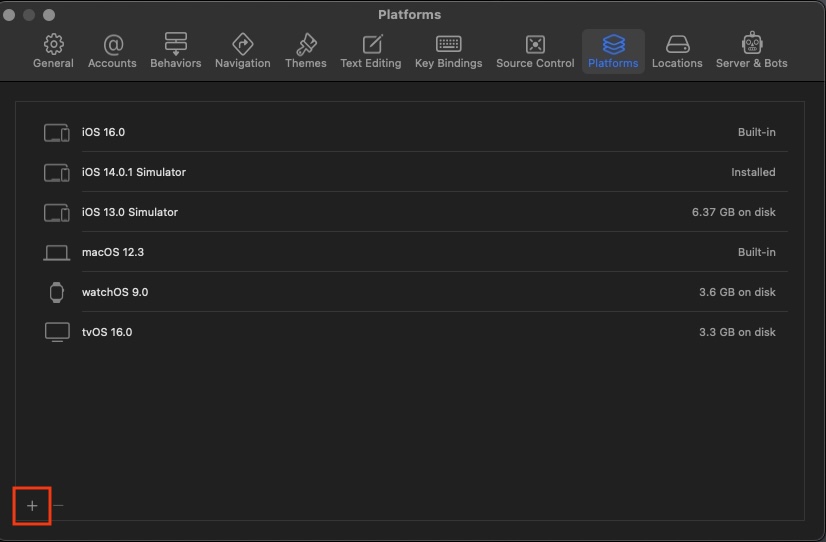This screenshot has width=826, height=542.
Task: Click the minus button to remove platform
Action: click(x=58, y=506)
